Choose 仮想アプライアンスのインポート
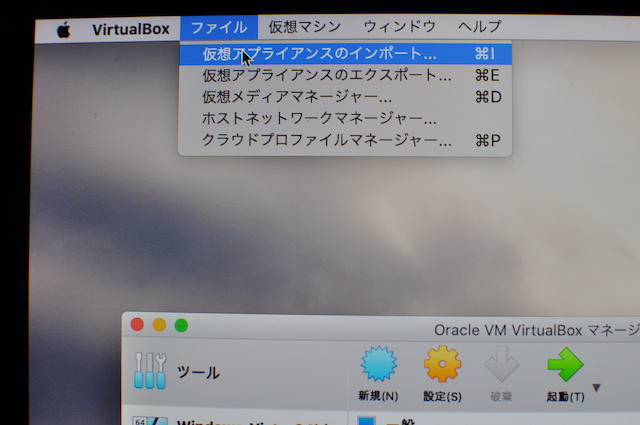The image size is (640, 425). click(x=345, y=54)
